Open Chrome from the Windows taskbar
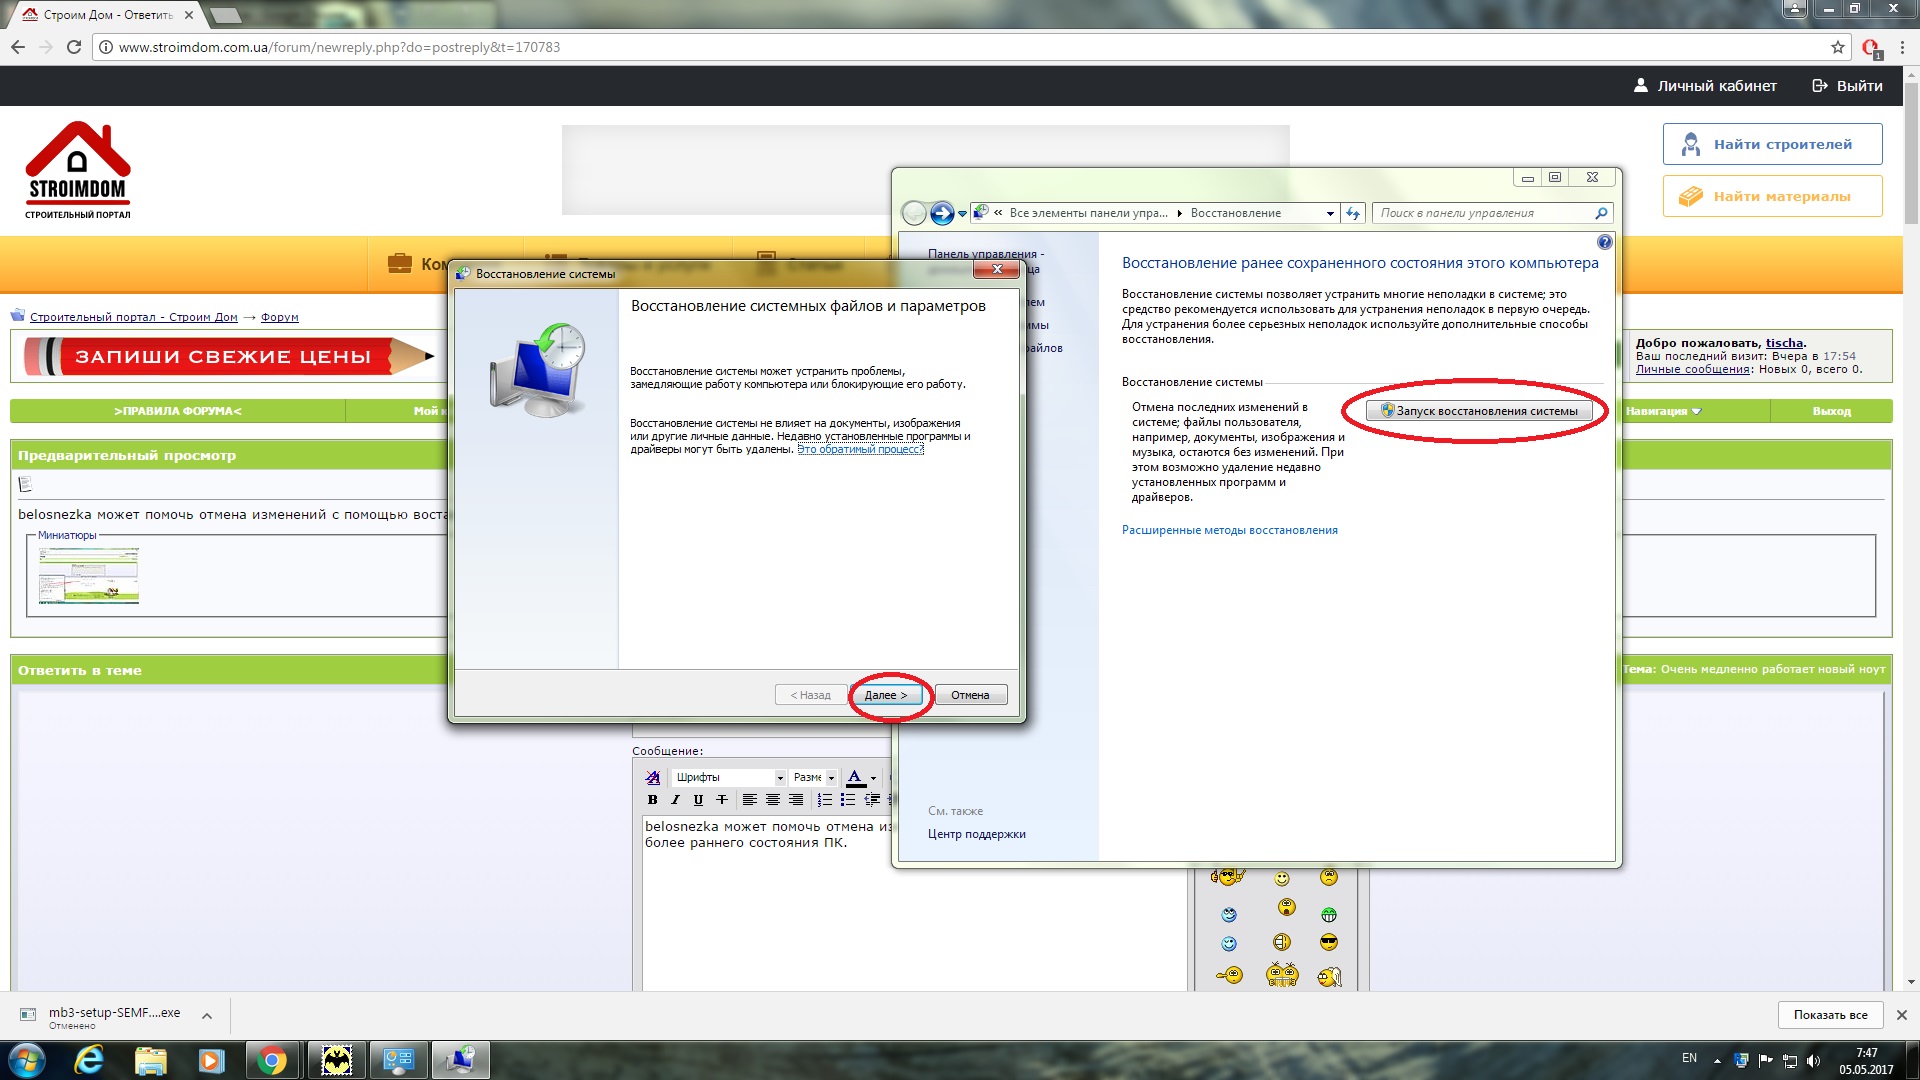Image resolution: width=1920 pixels, height=1080 pixels. (272, 1060)
